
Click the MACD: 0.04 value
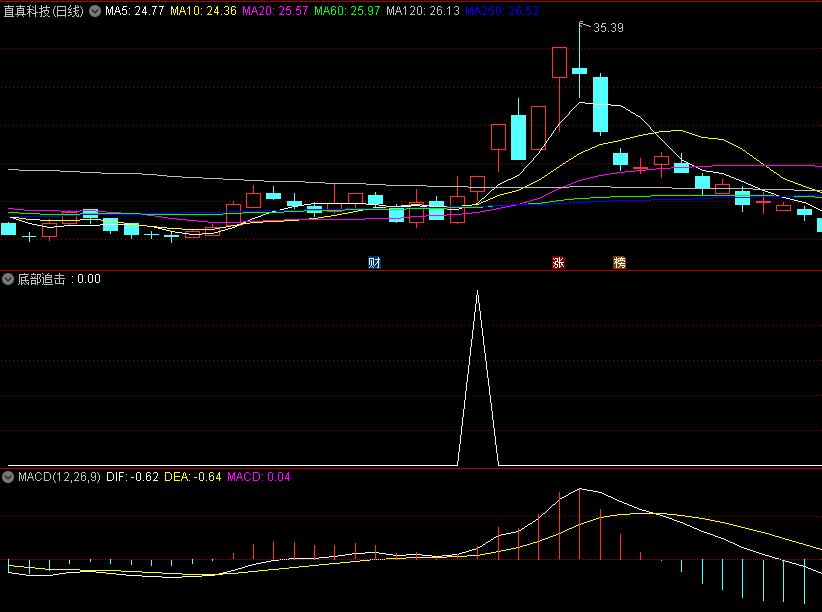pos(258,477)
